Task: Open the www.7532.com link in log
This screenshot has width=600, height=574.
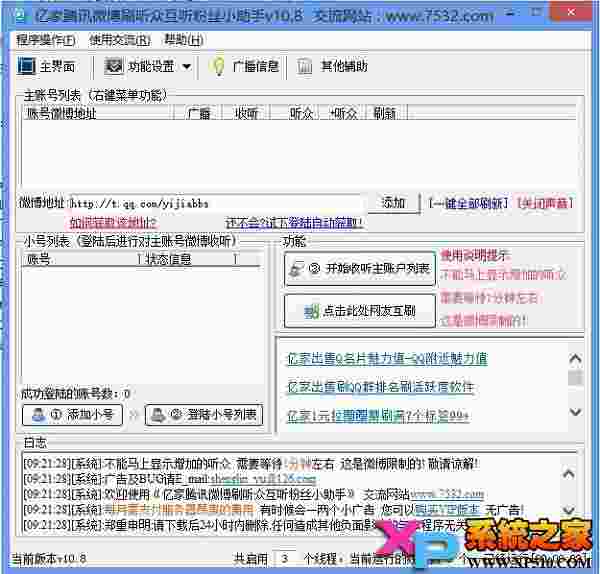Action: pos(447,494)
